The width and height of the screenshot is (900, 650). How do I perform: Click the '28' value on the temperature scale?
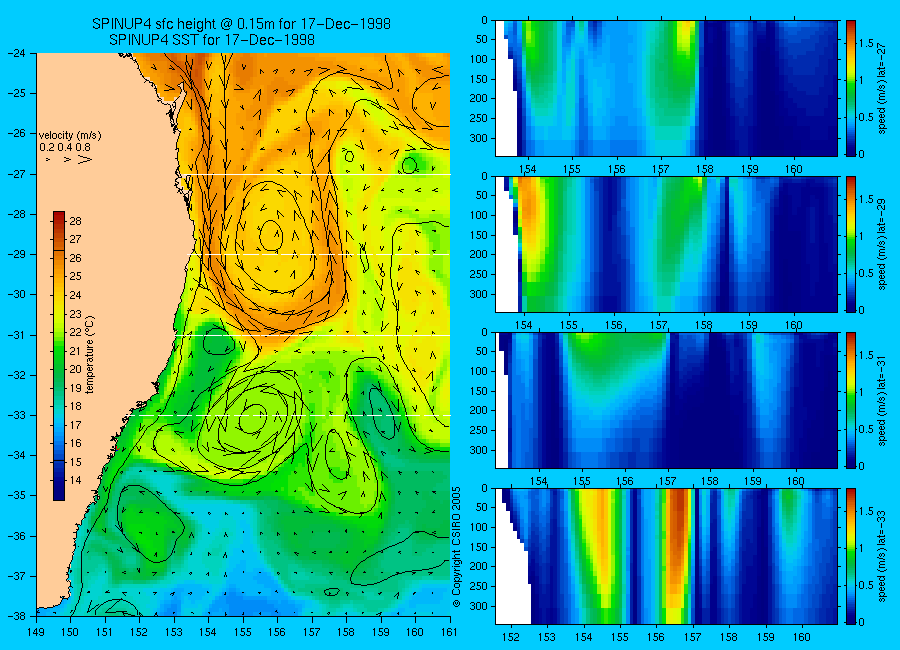point(75,221)
